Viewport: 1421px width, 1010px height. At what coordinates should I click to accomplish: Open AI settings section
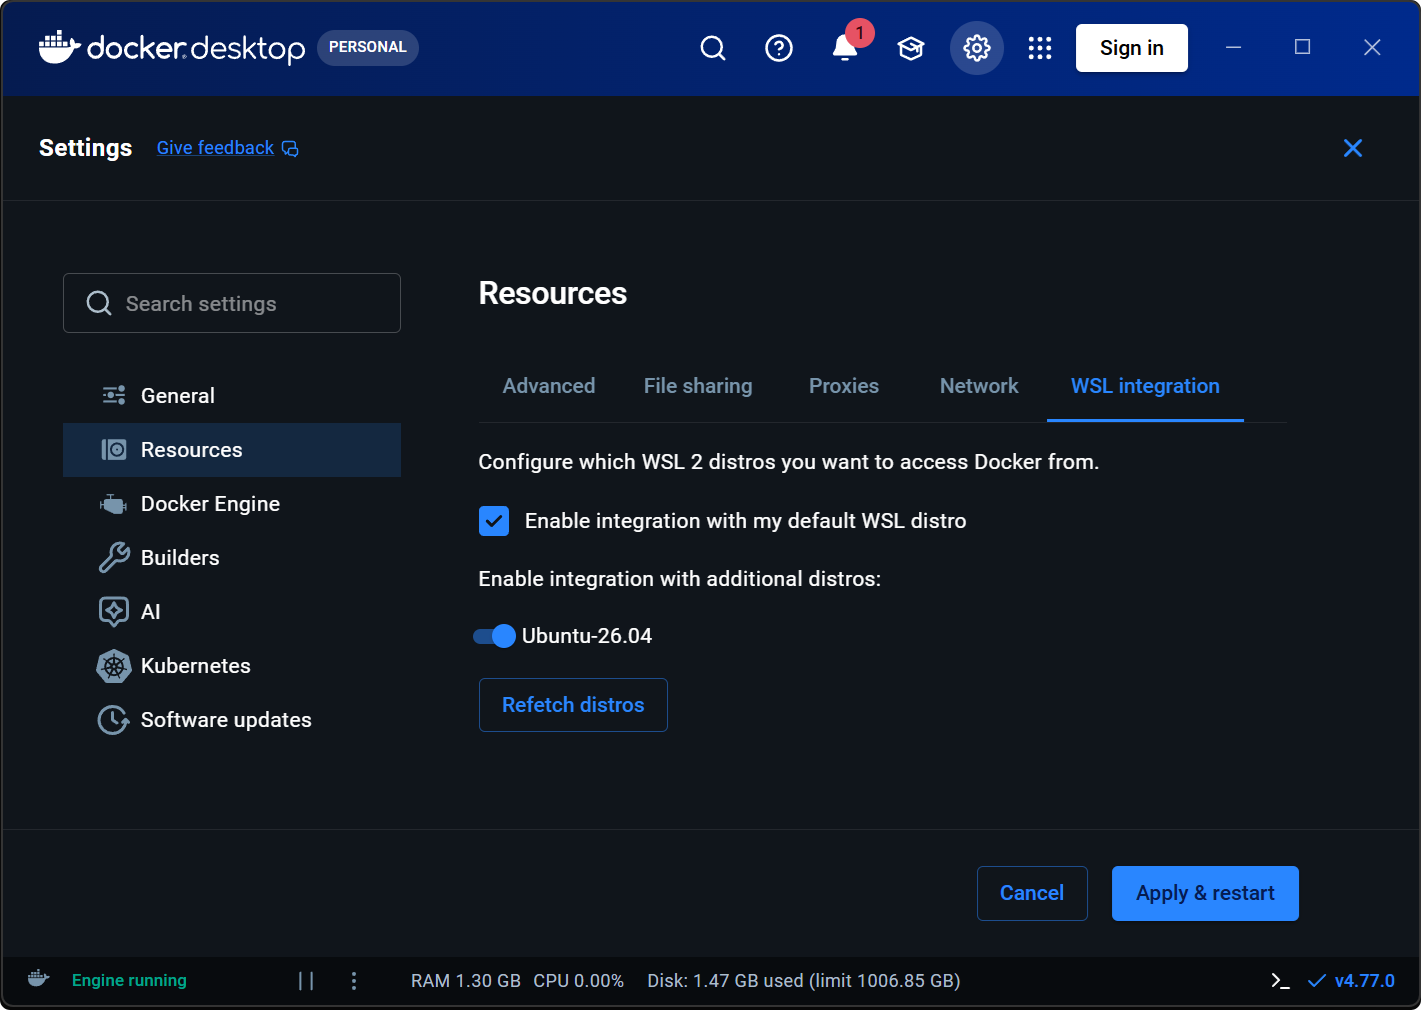(x=232, y=612)
